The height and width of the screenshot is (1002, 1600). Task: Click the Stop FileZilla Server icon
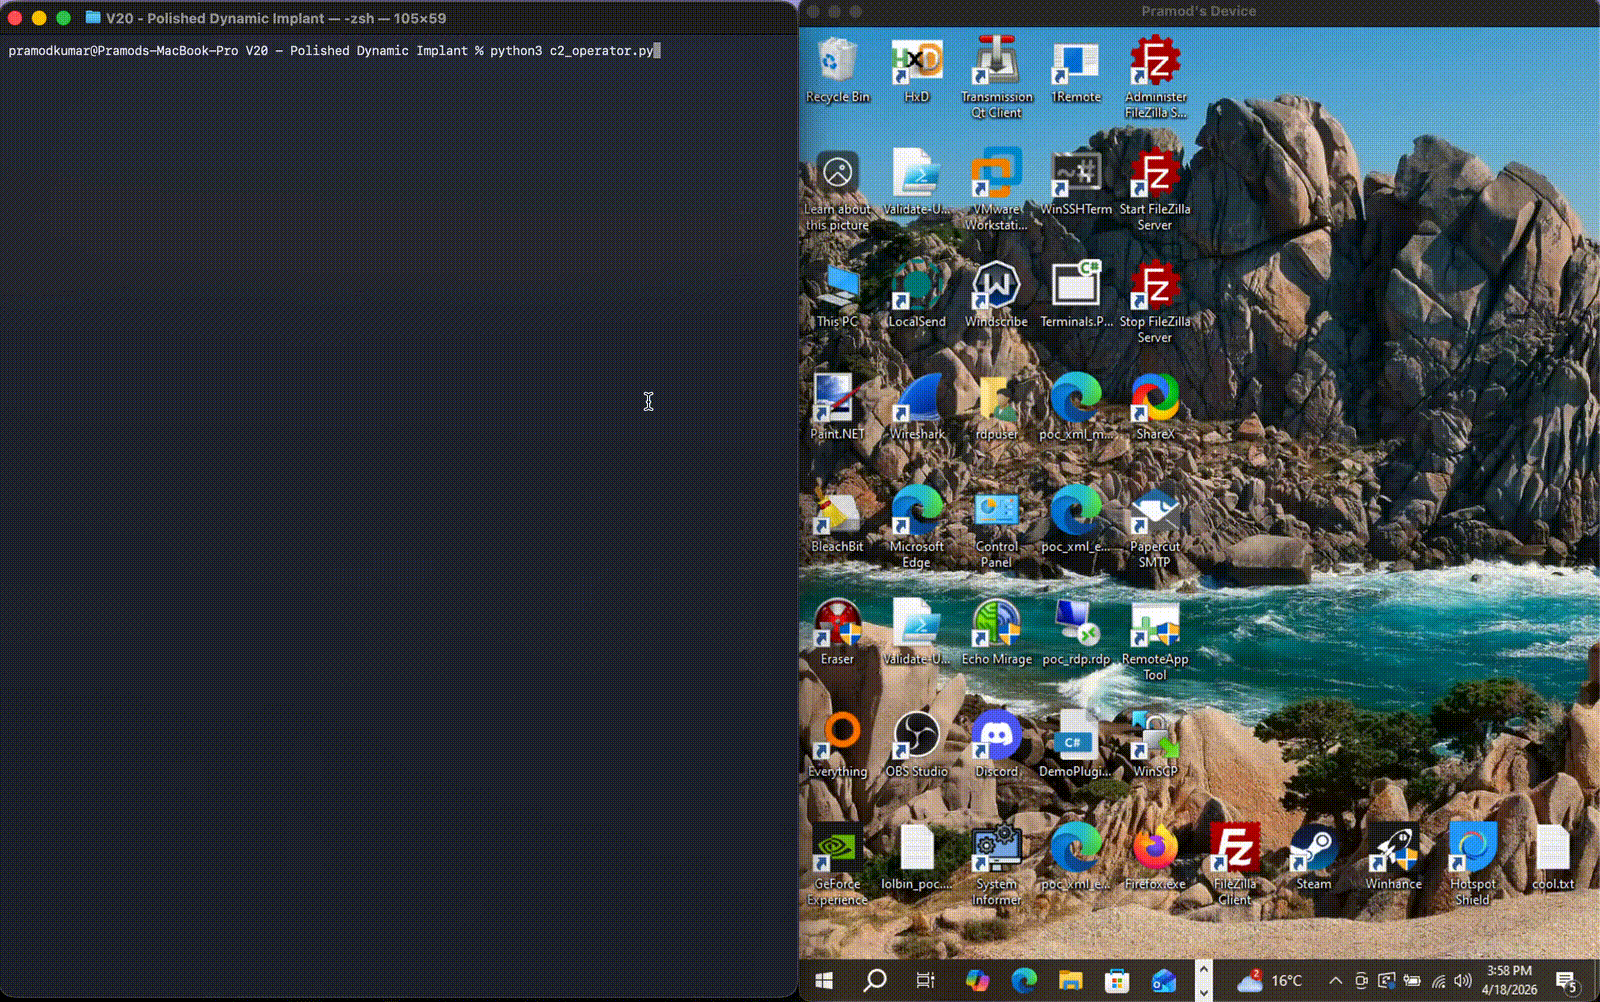(x=1155, y=302)
